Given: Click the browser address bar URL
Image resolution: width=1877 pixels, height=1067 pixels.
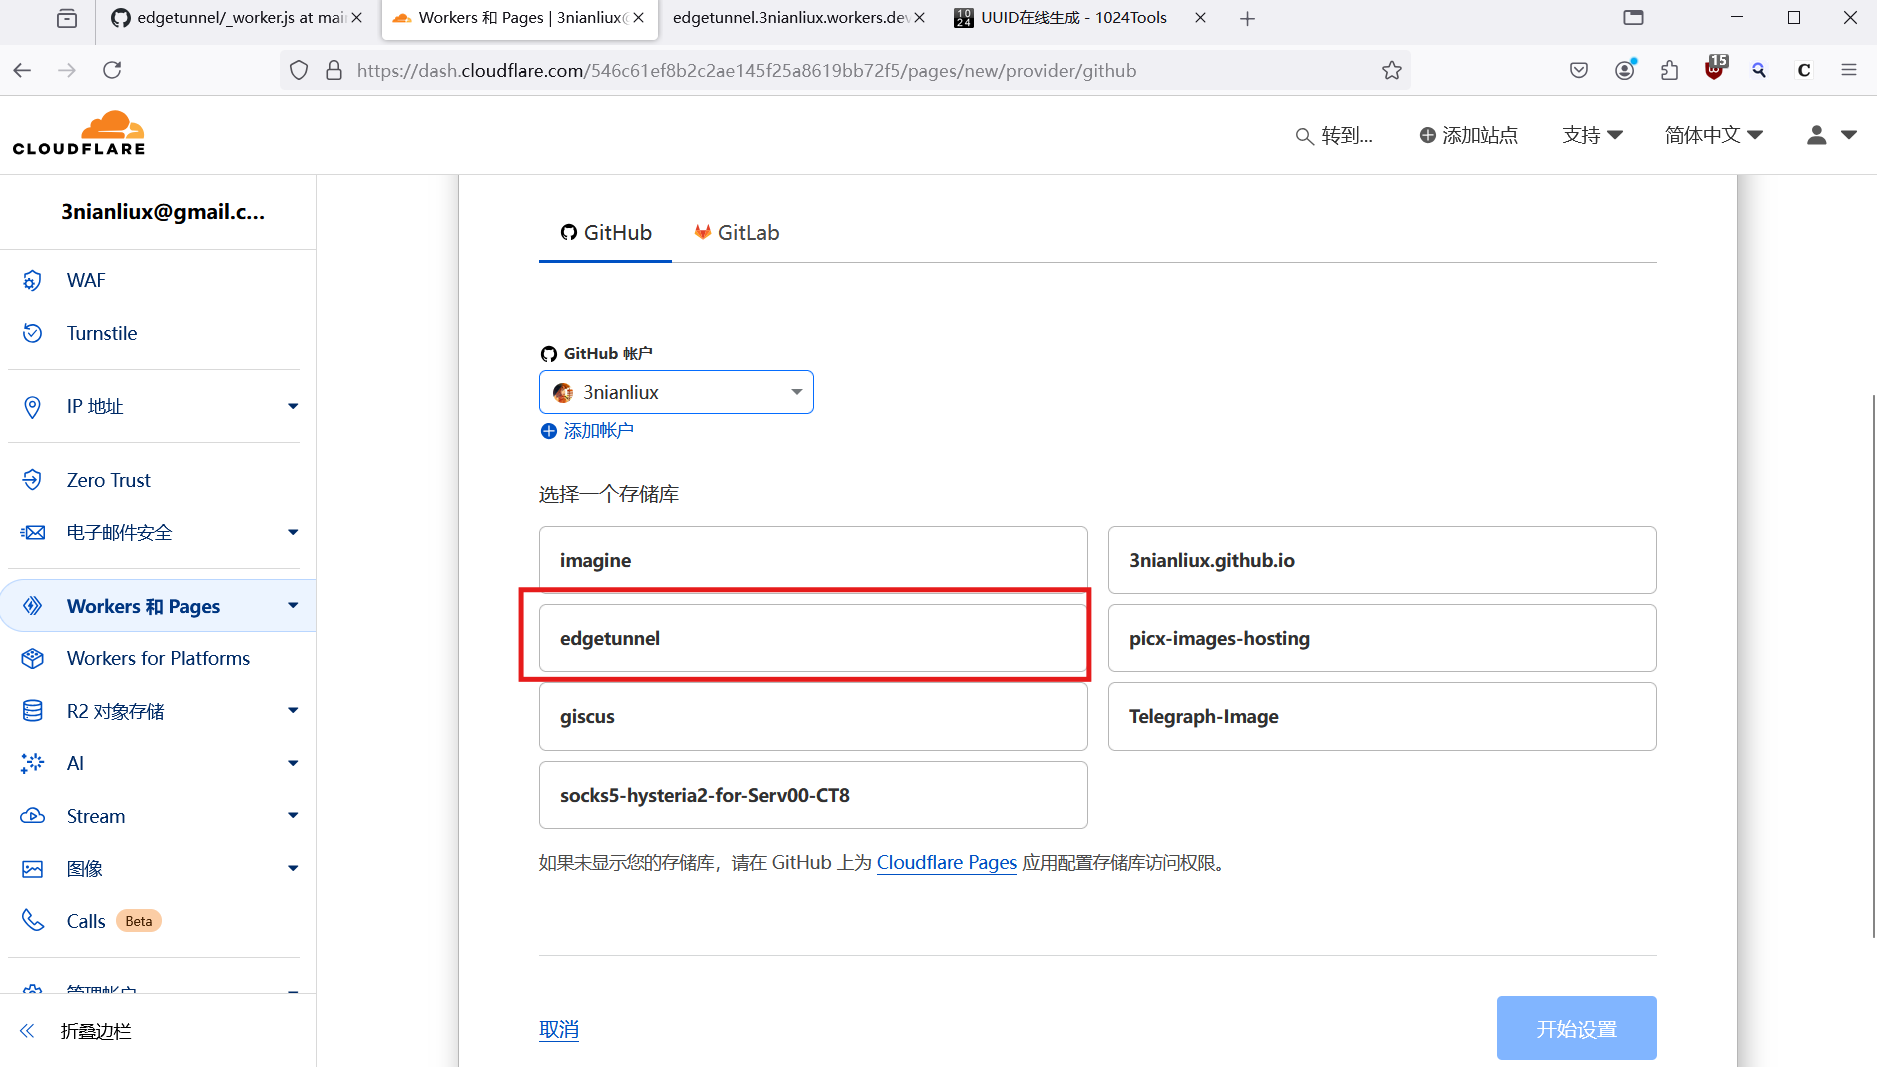Looking at the screenshot, I should tap(746, 70).
